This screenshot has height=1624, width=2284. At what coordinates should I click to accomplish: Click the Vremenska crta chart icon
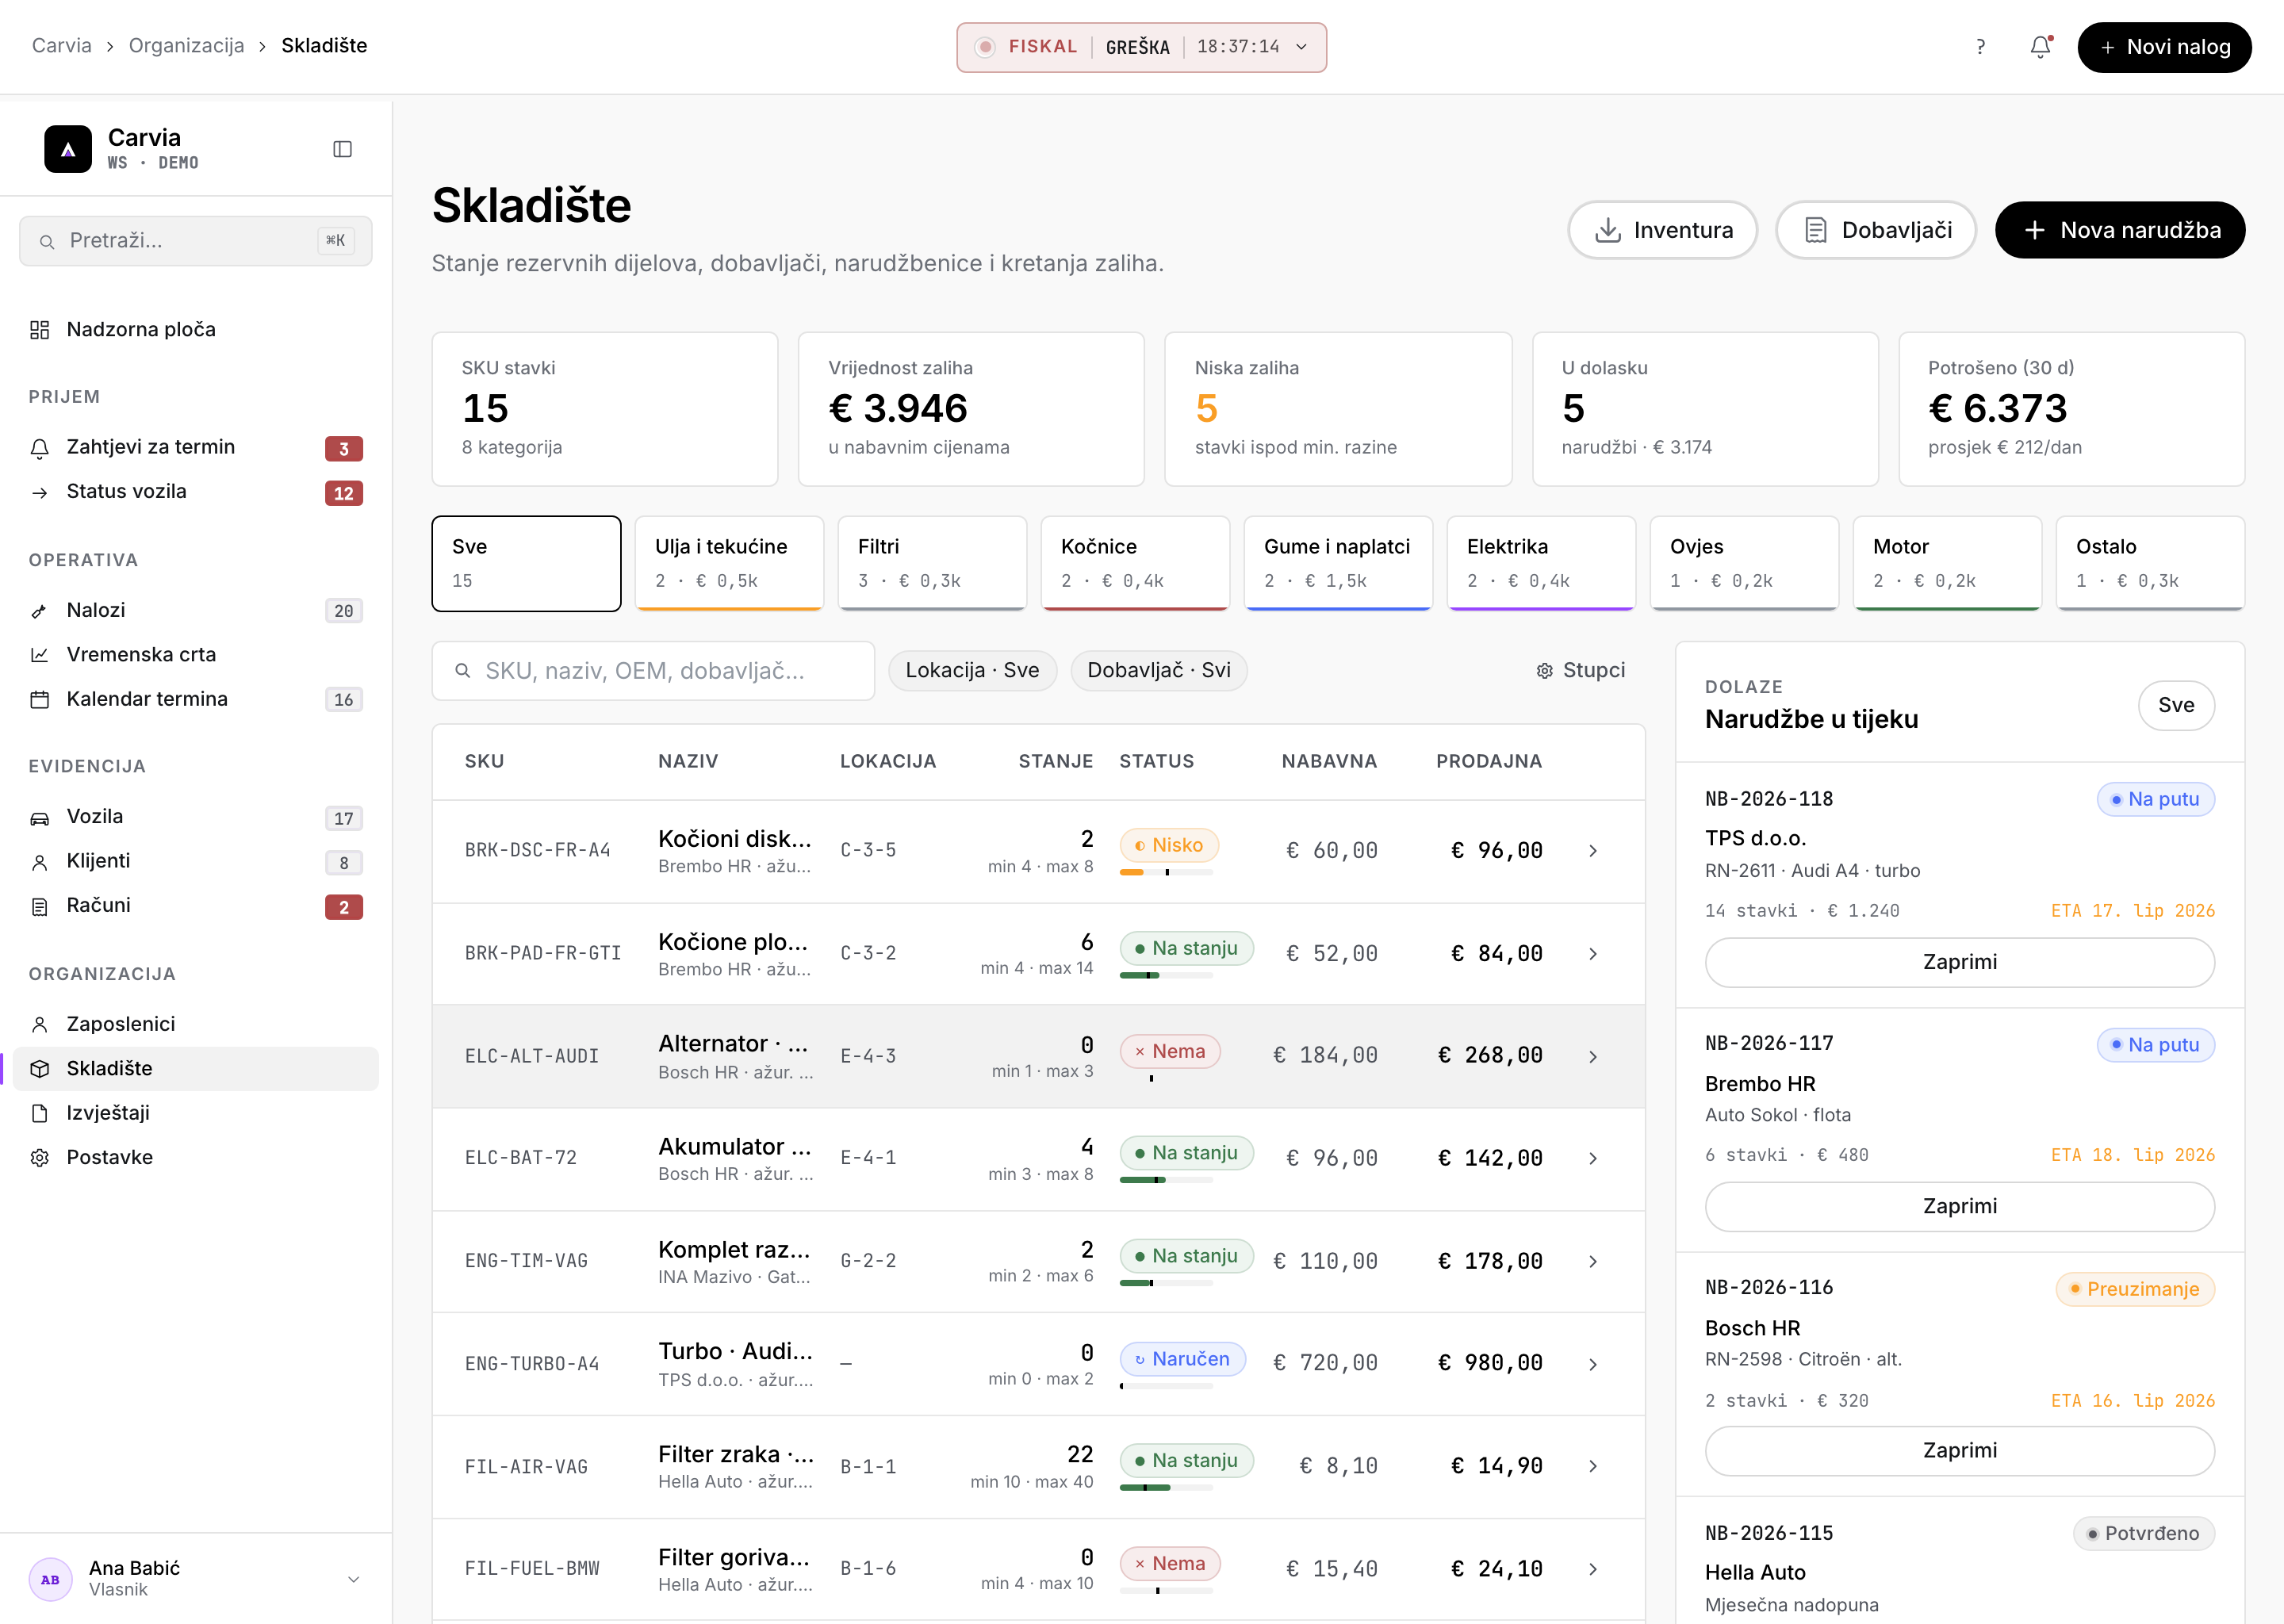click(40, 655)
